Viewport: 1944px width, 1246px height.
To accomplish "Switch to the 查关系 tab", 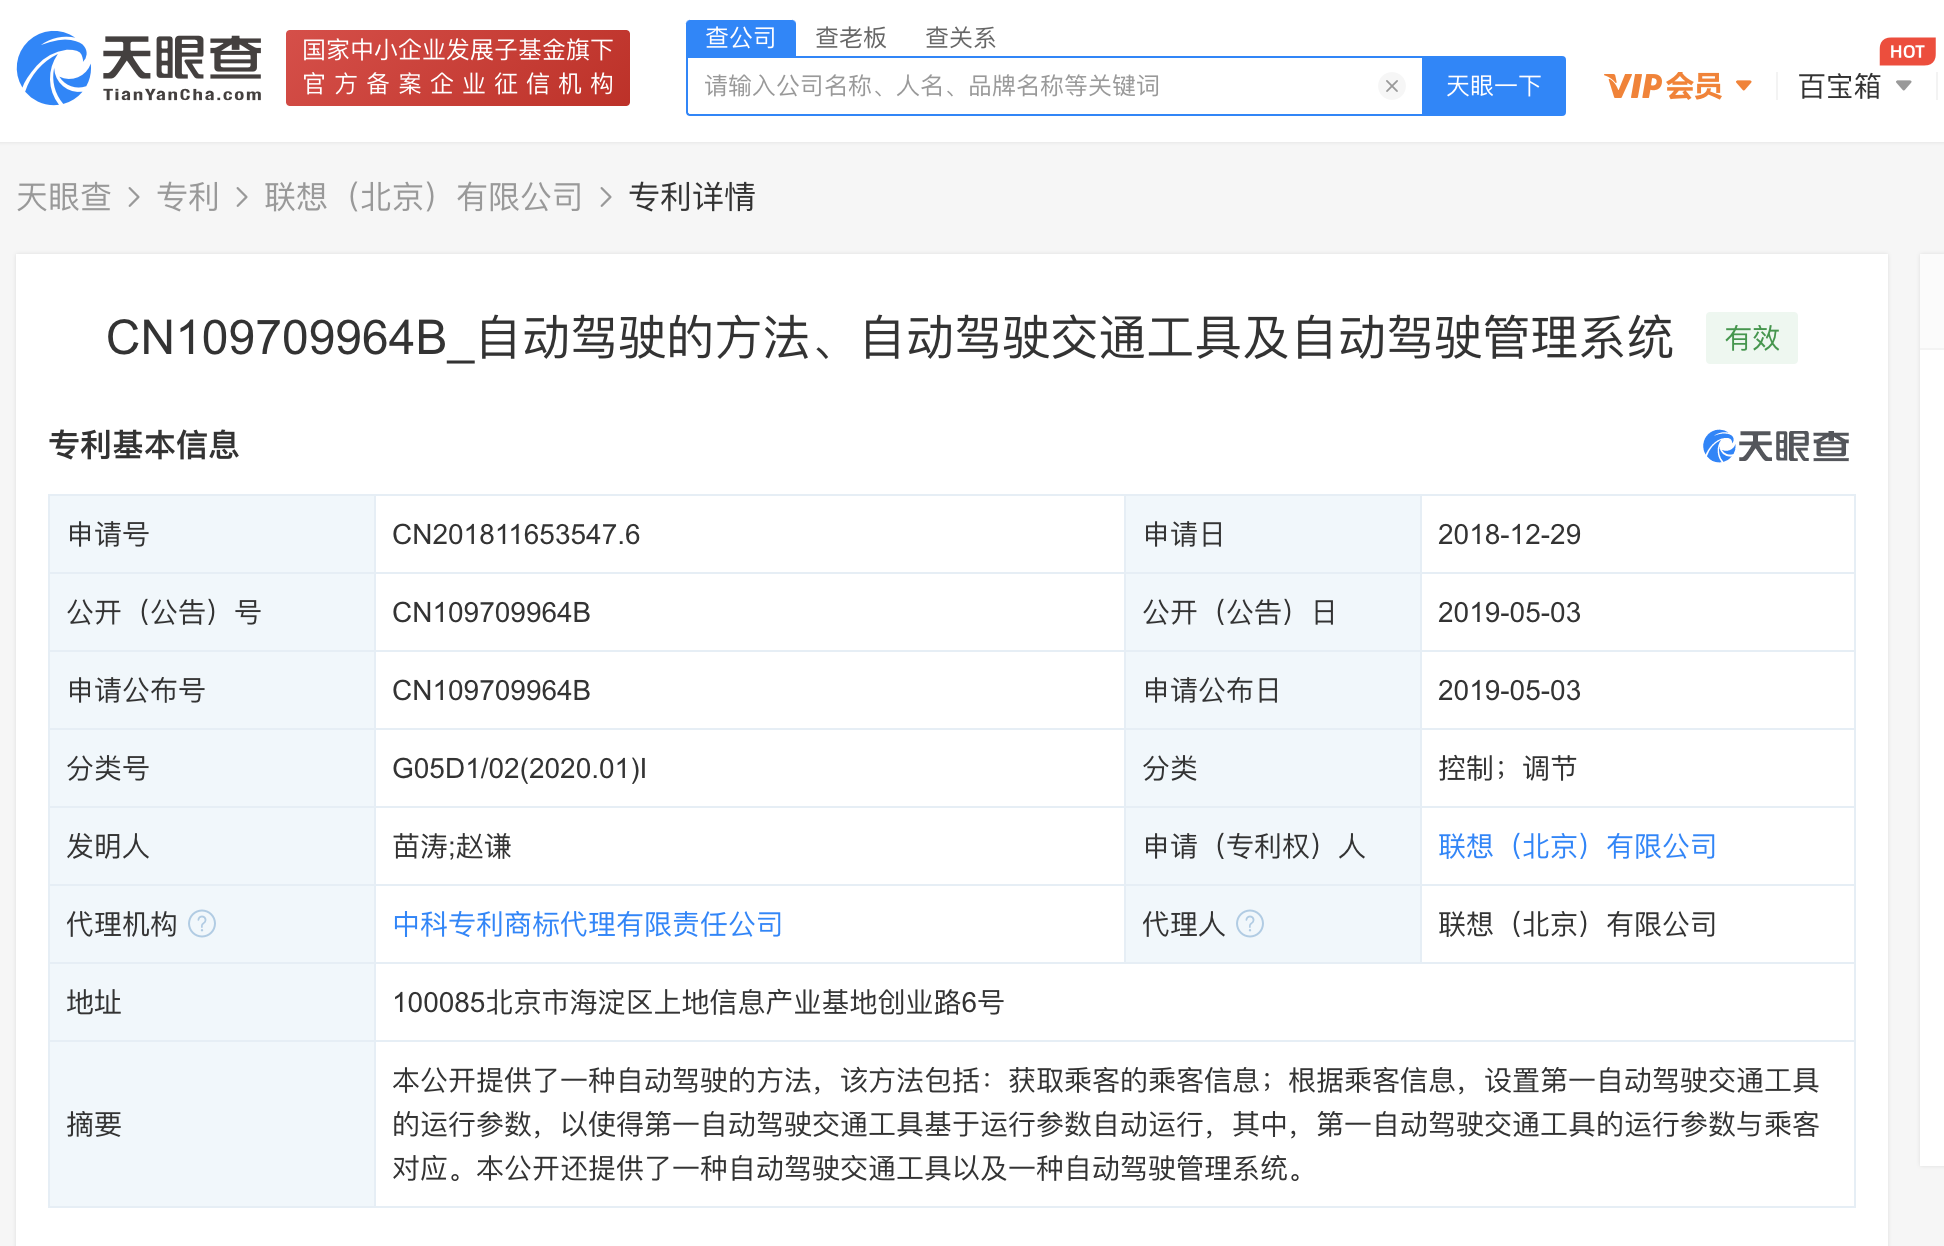I will [960, 38].
